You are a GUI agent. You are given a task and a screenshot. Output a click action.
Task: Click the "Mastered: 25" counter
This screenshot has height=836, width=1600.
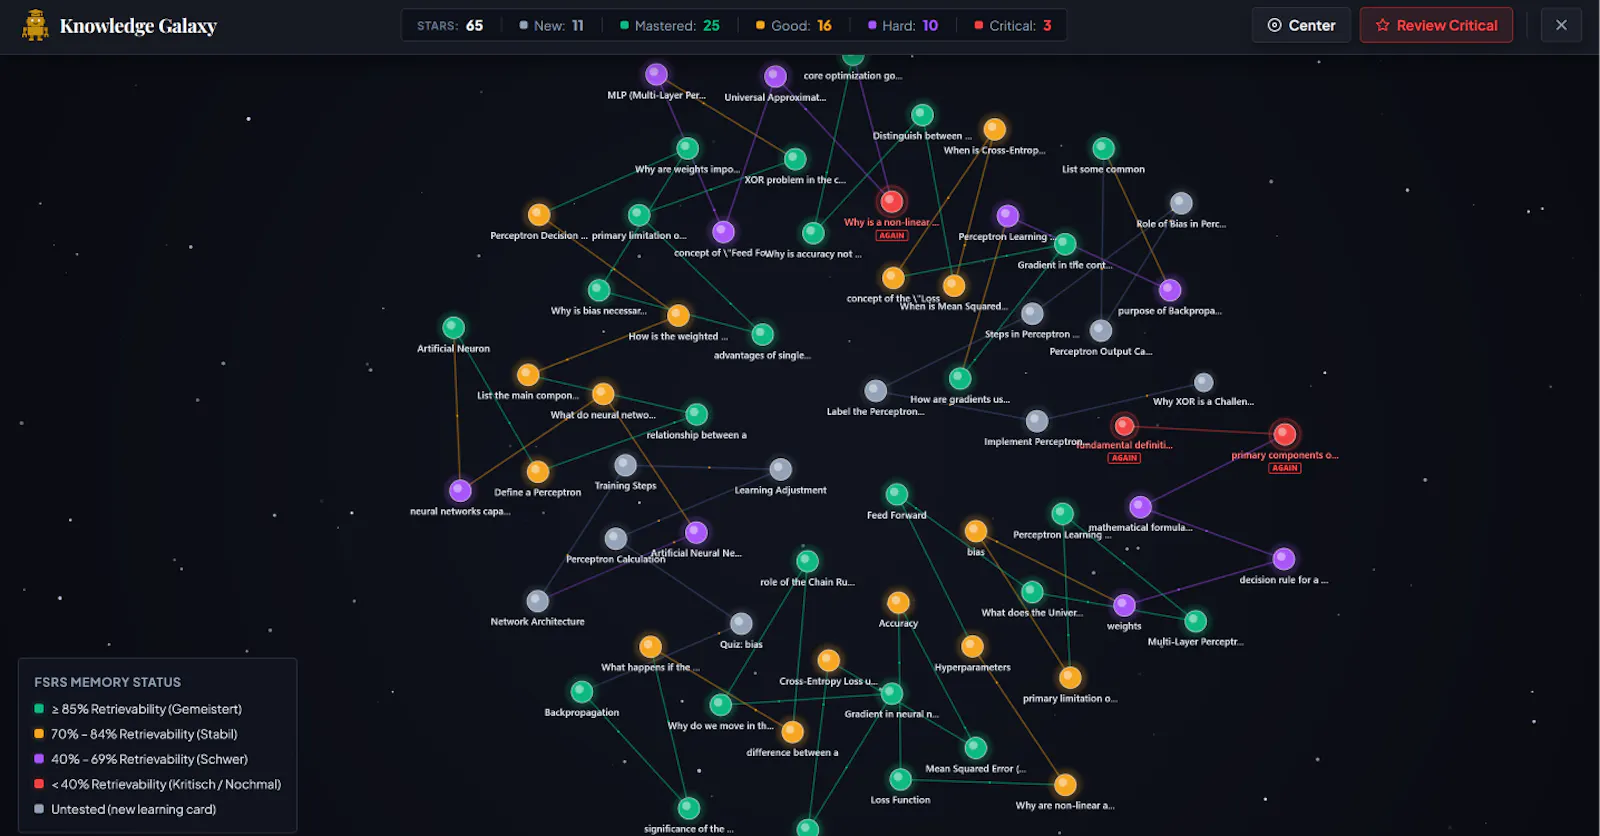(669, 25)
